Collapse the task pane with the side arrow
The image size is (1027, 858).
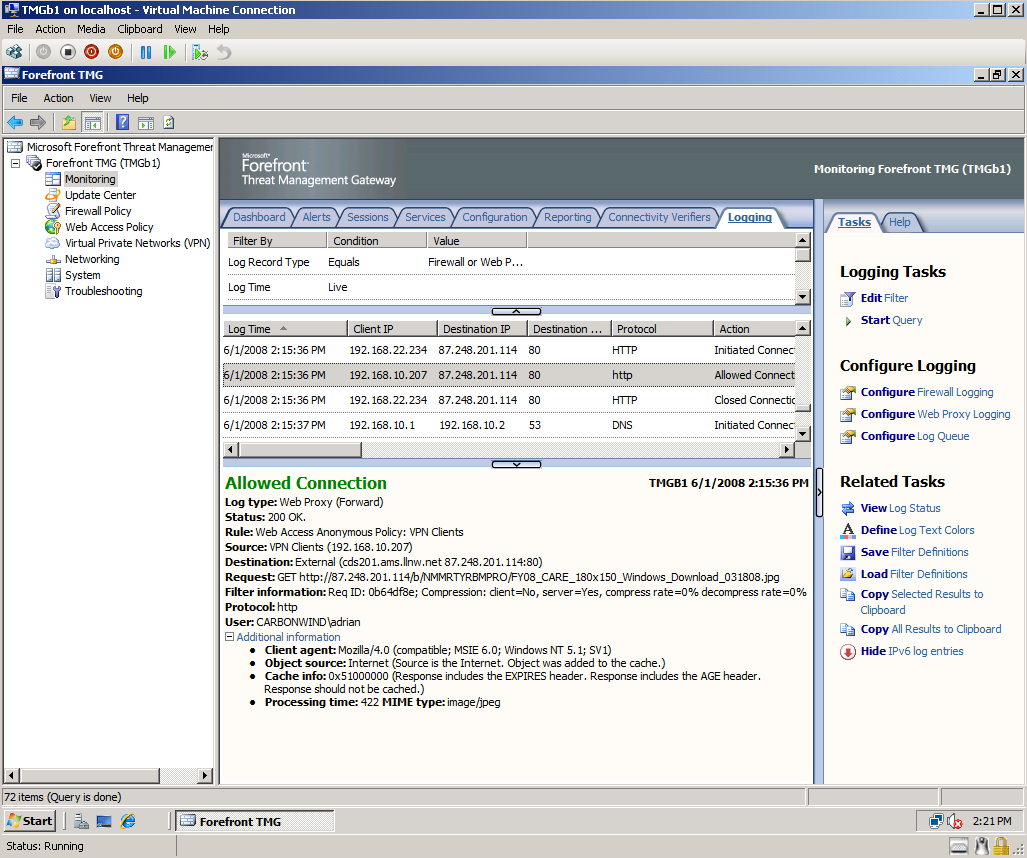[x=819, y=493]
